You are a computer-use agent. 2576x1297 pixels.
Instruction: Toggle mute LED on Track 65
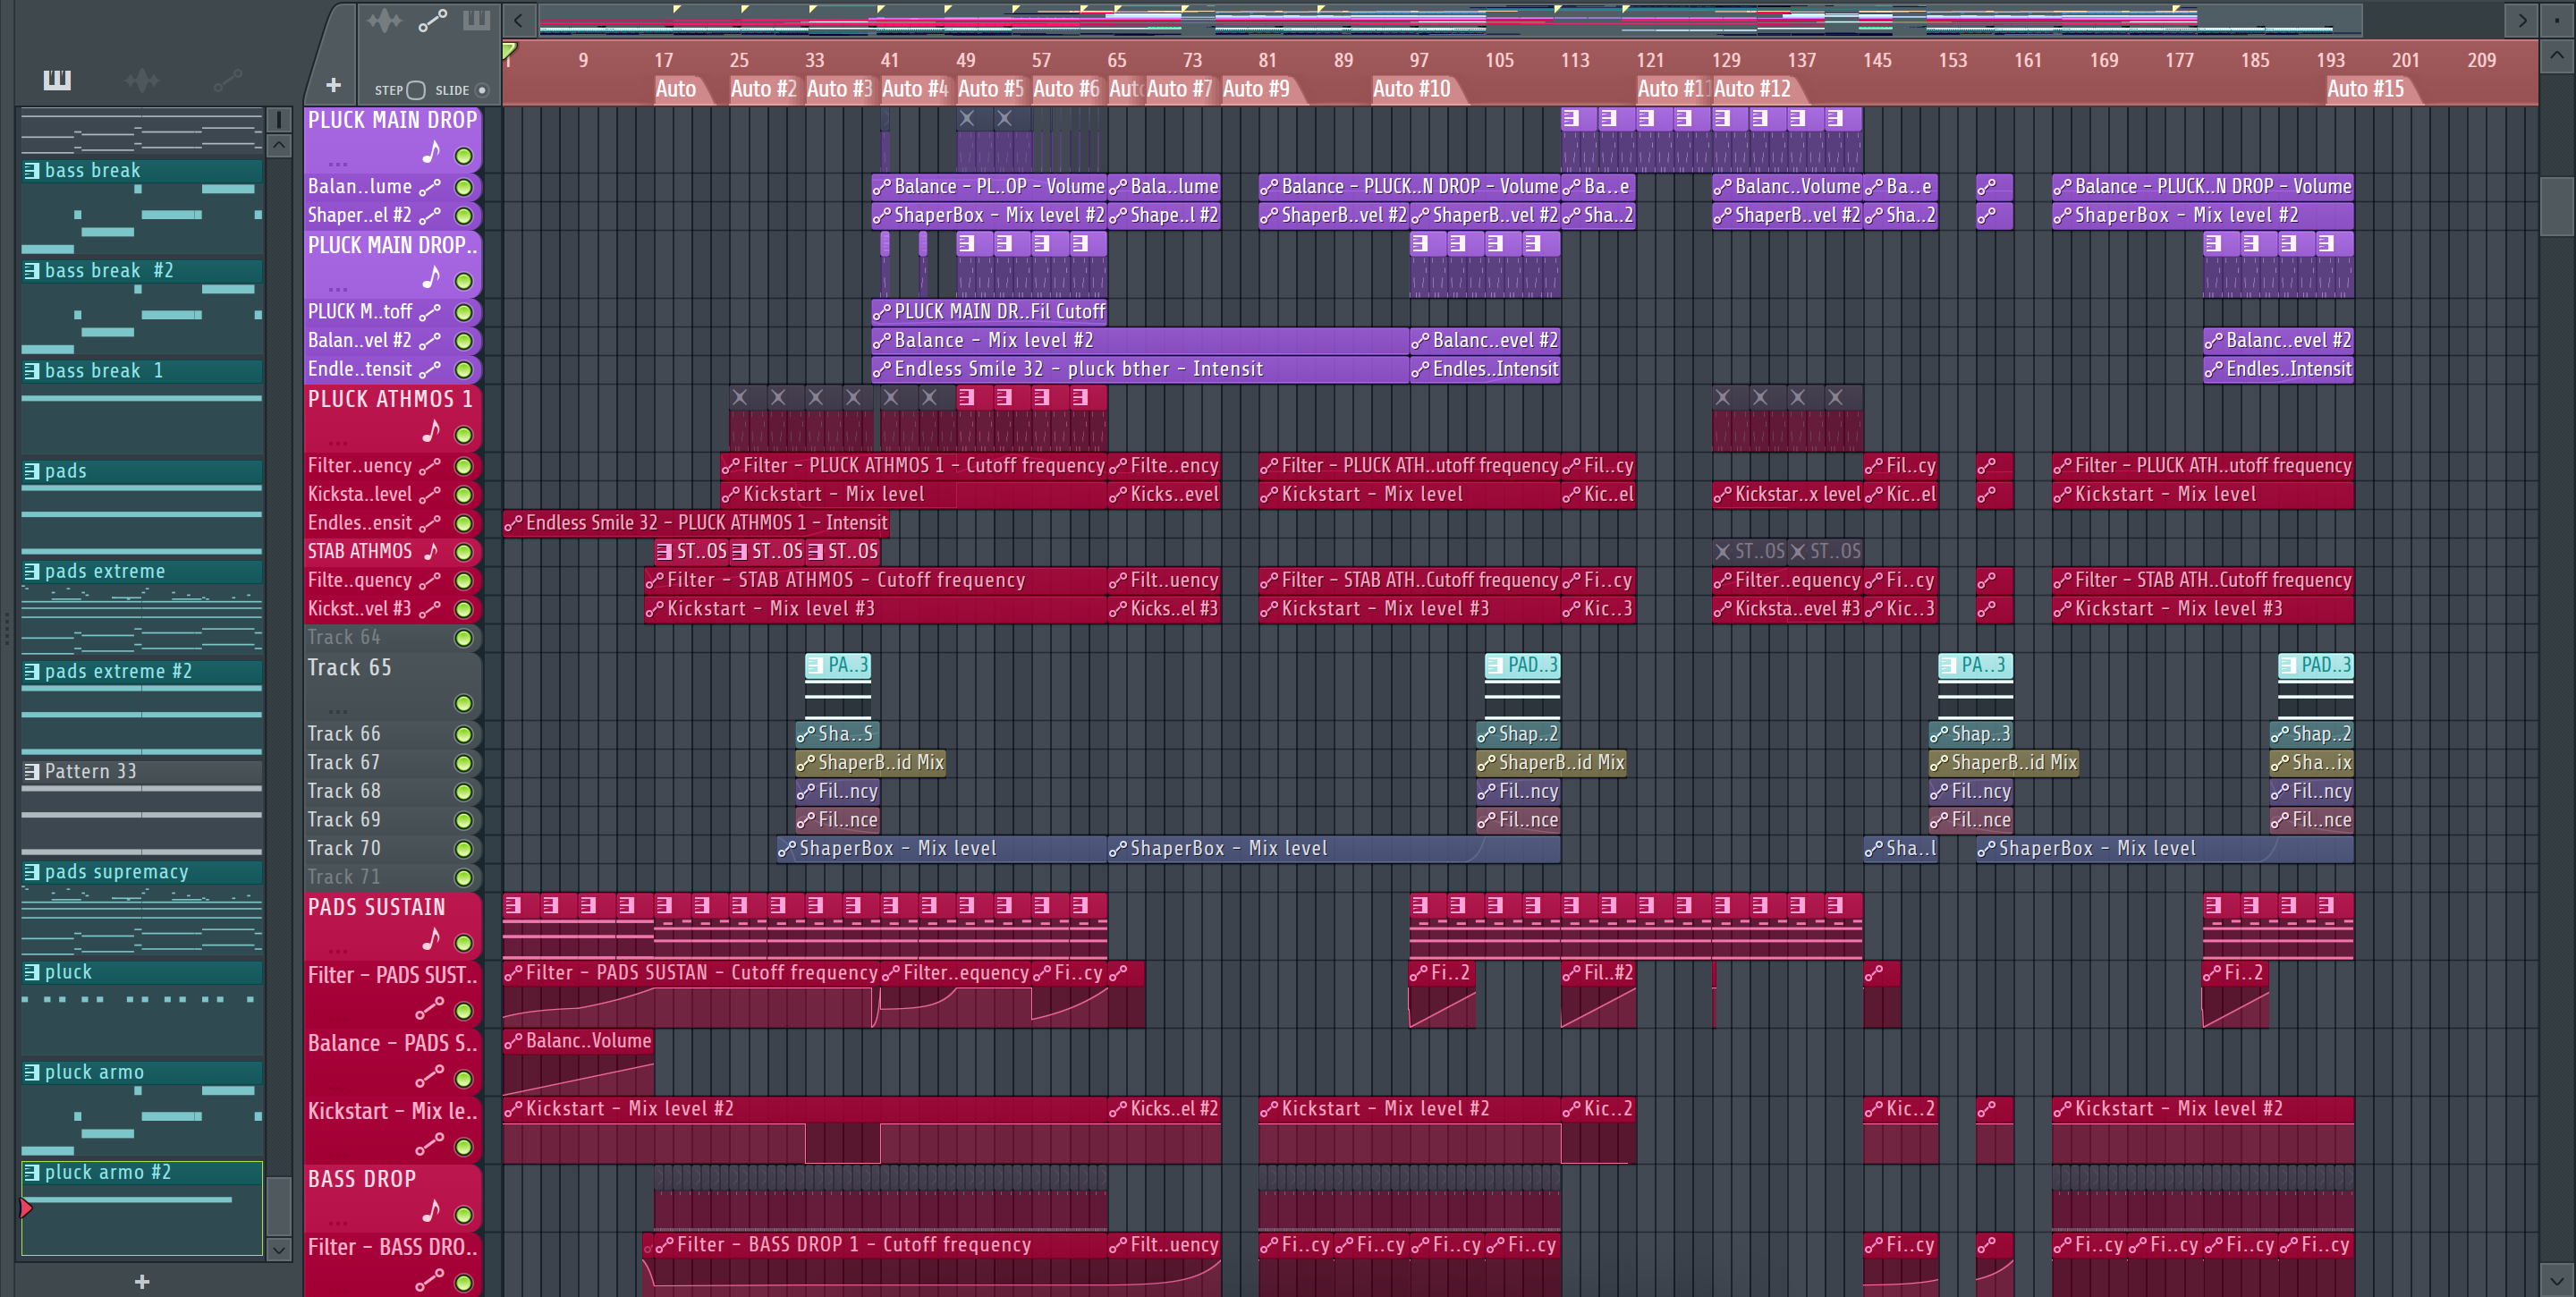(464, 704)
